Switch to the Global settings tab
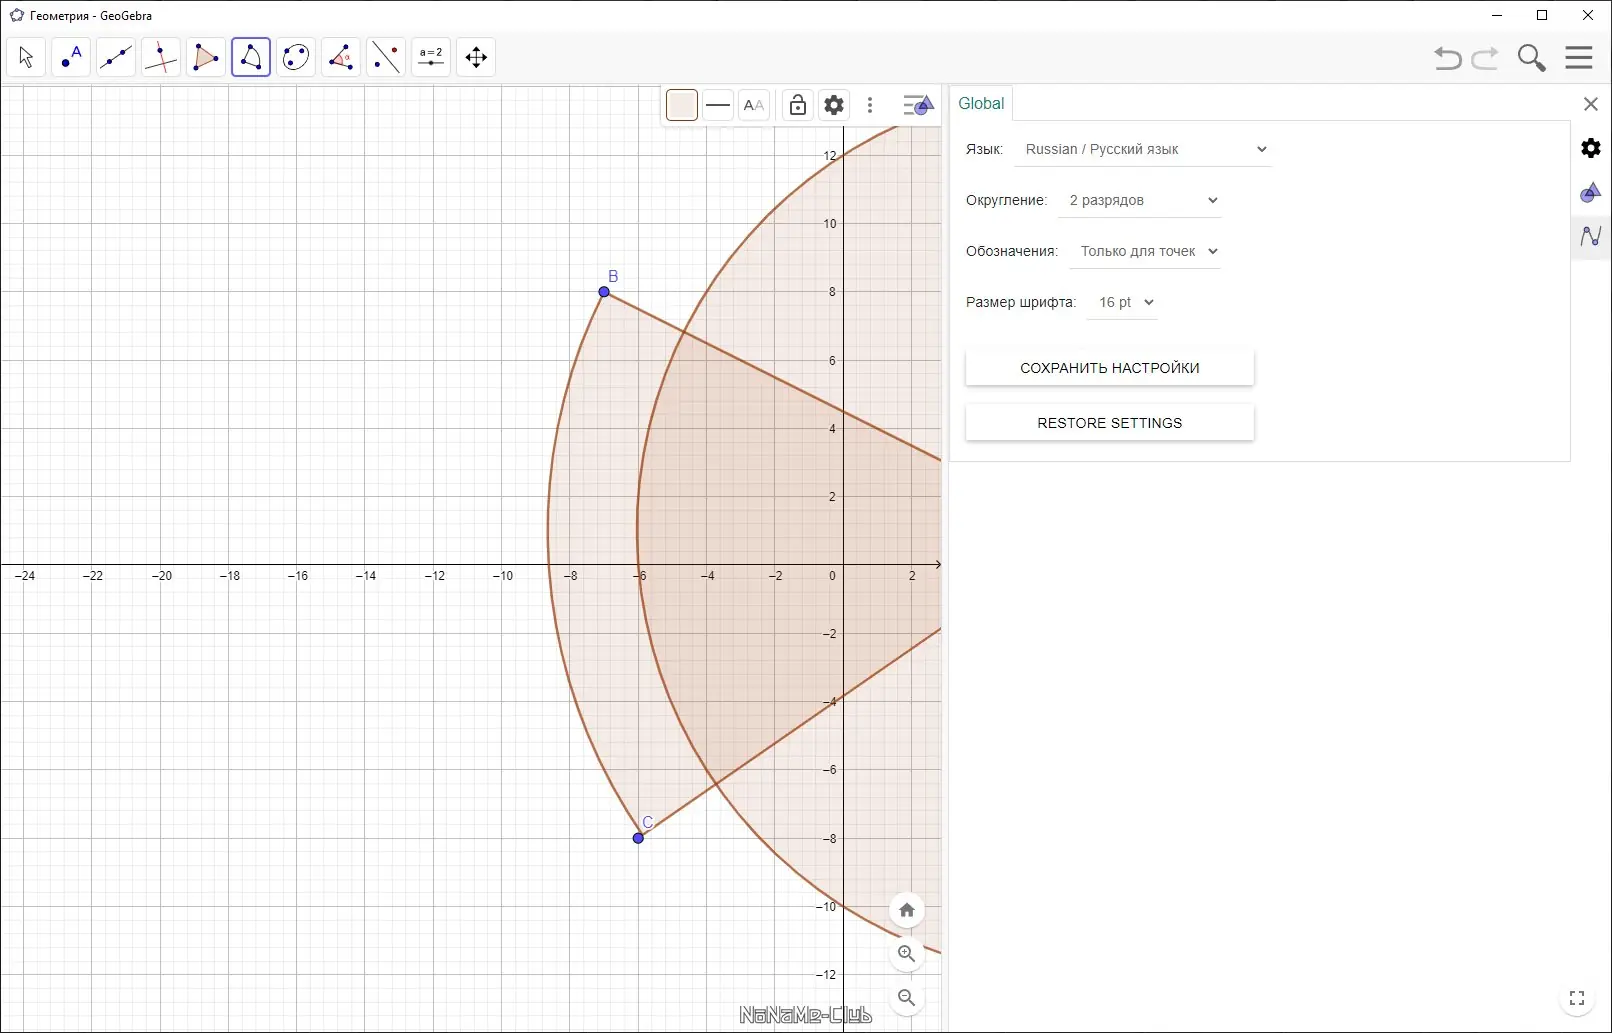 click(x=981, y=103)
